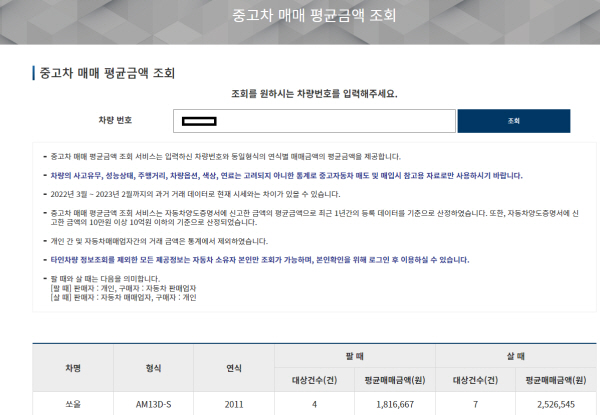The width and height of the screenshot is (600, 415).
Task: Click the buy count value 7
Action: pos(475,404)
